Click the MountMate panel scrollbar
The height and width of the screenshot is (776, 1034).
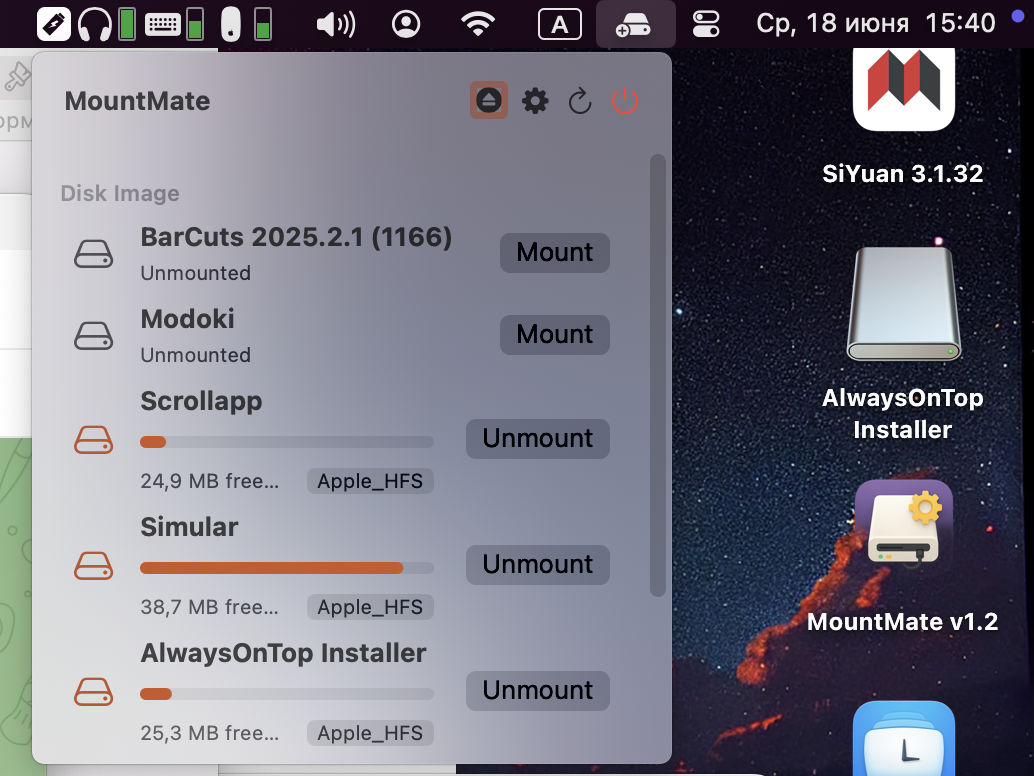657,375
